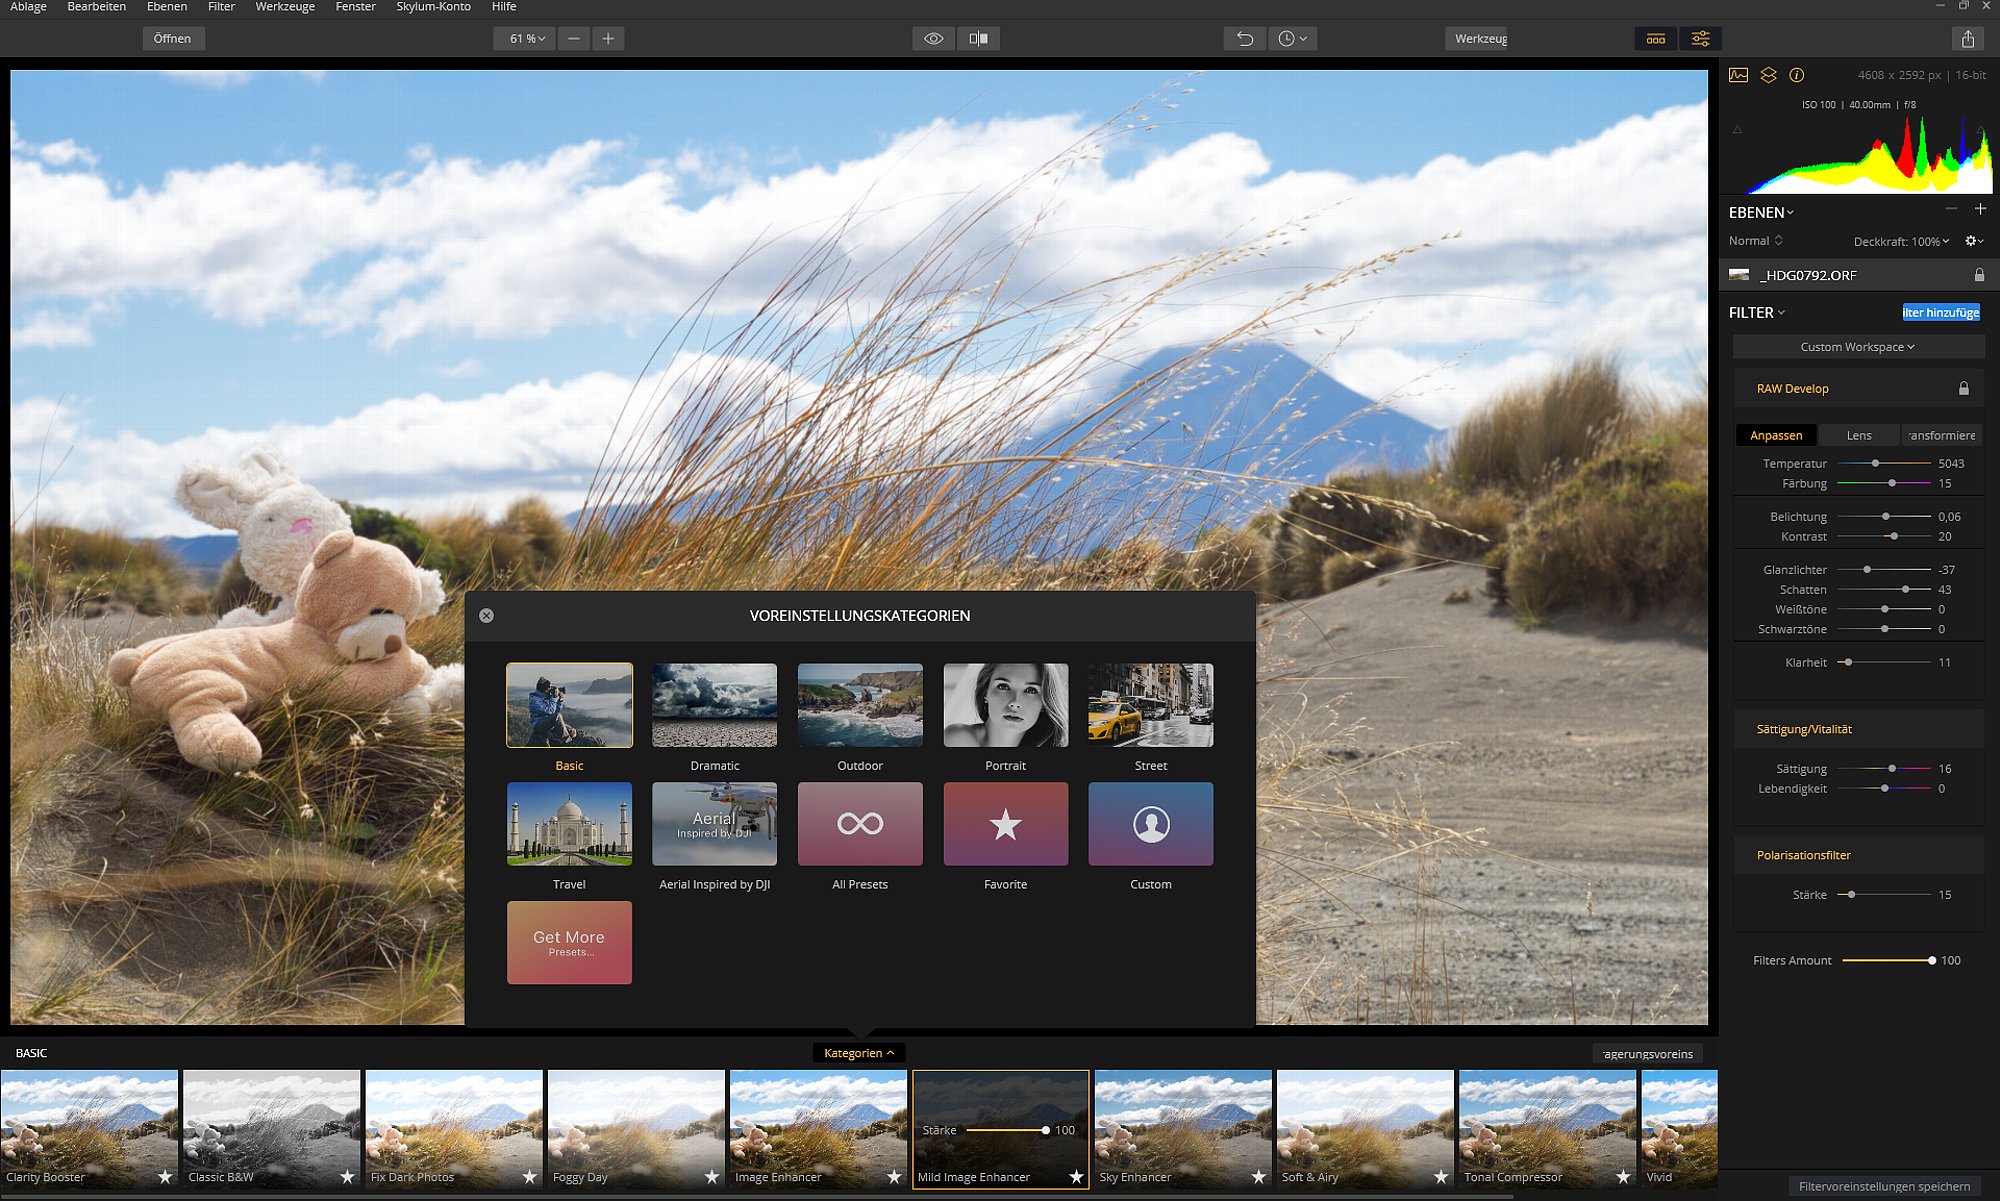Click the Filters Amount slider handle
This screenshot has width=2000, height=1201.
click(x=1932, y=960)
